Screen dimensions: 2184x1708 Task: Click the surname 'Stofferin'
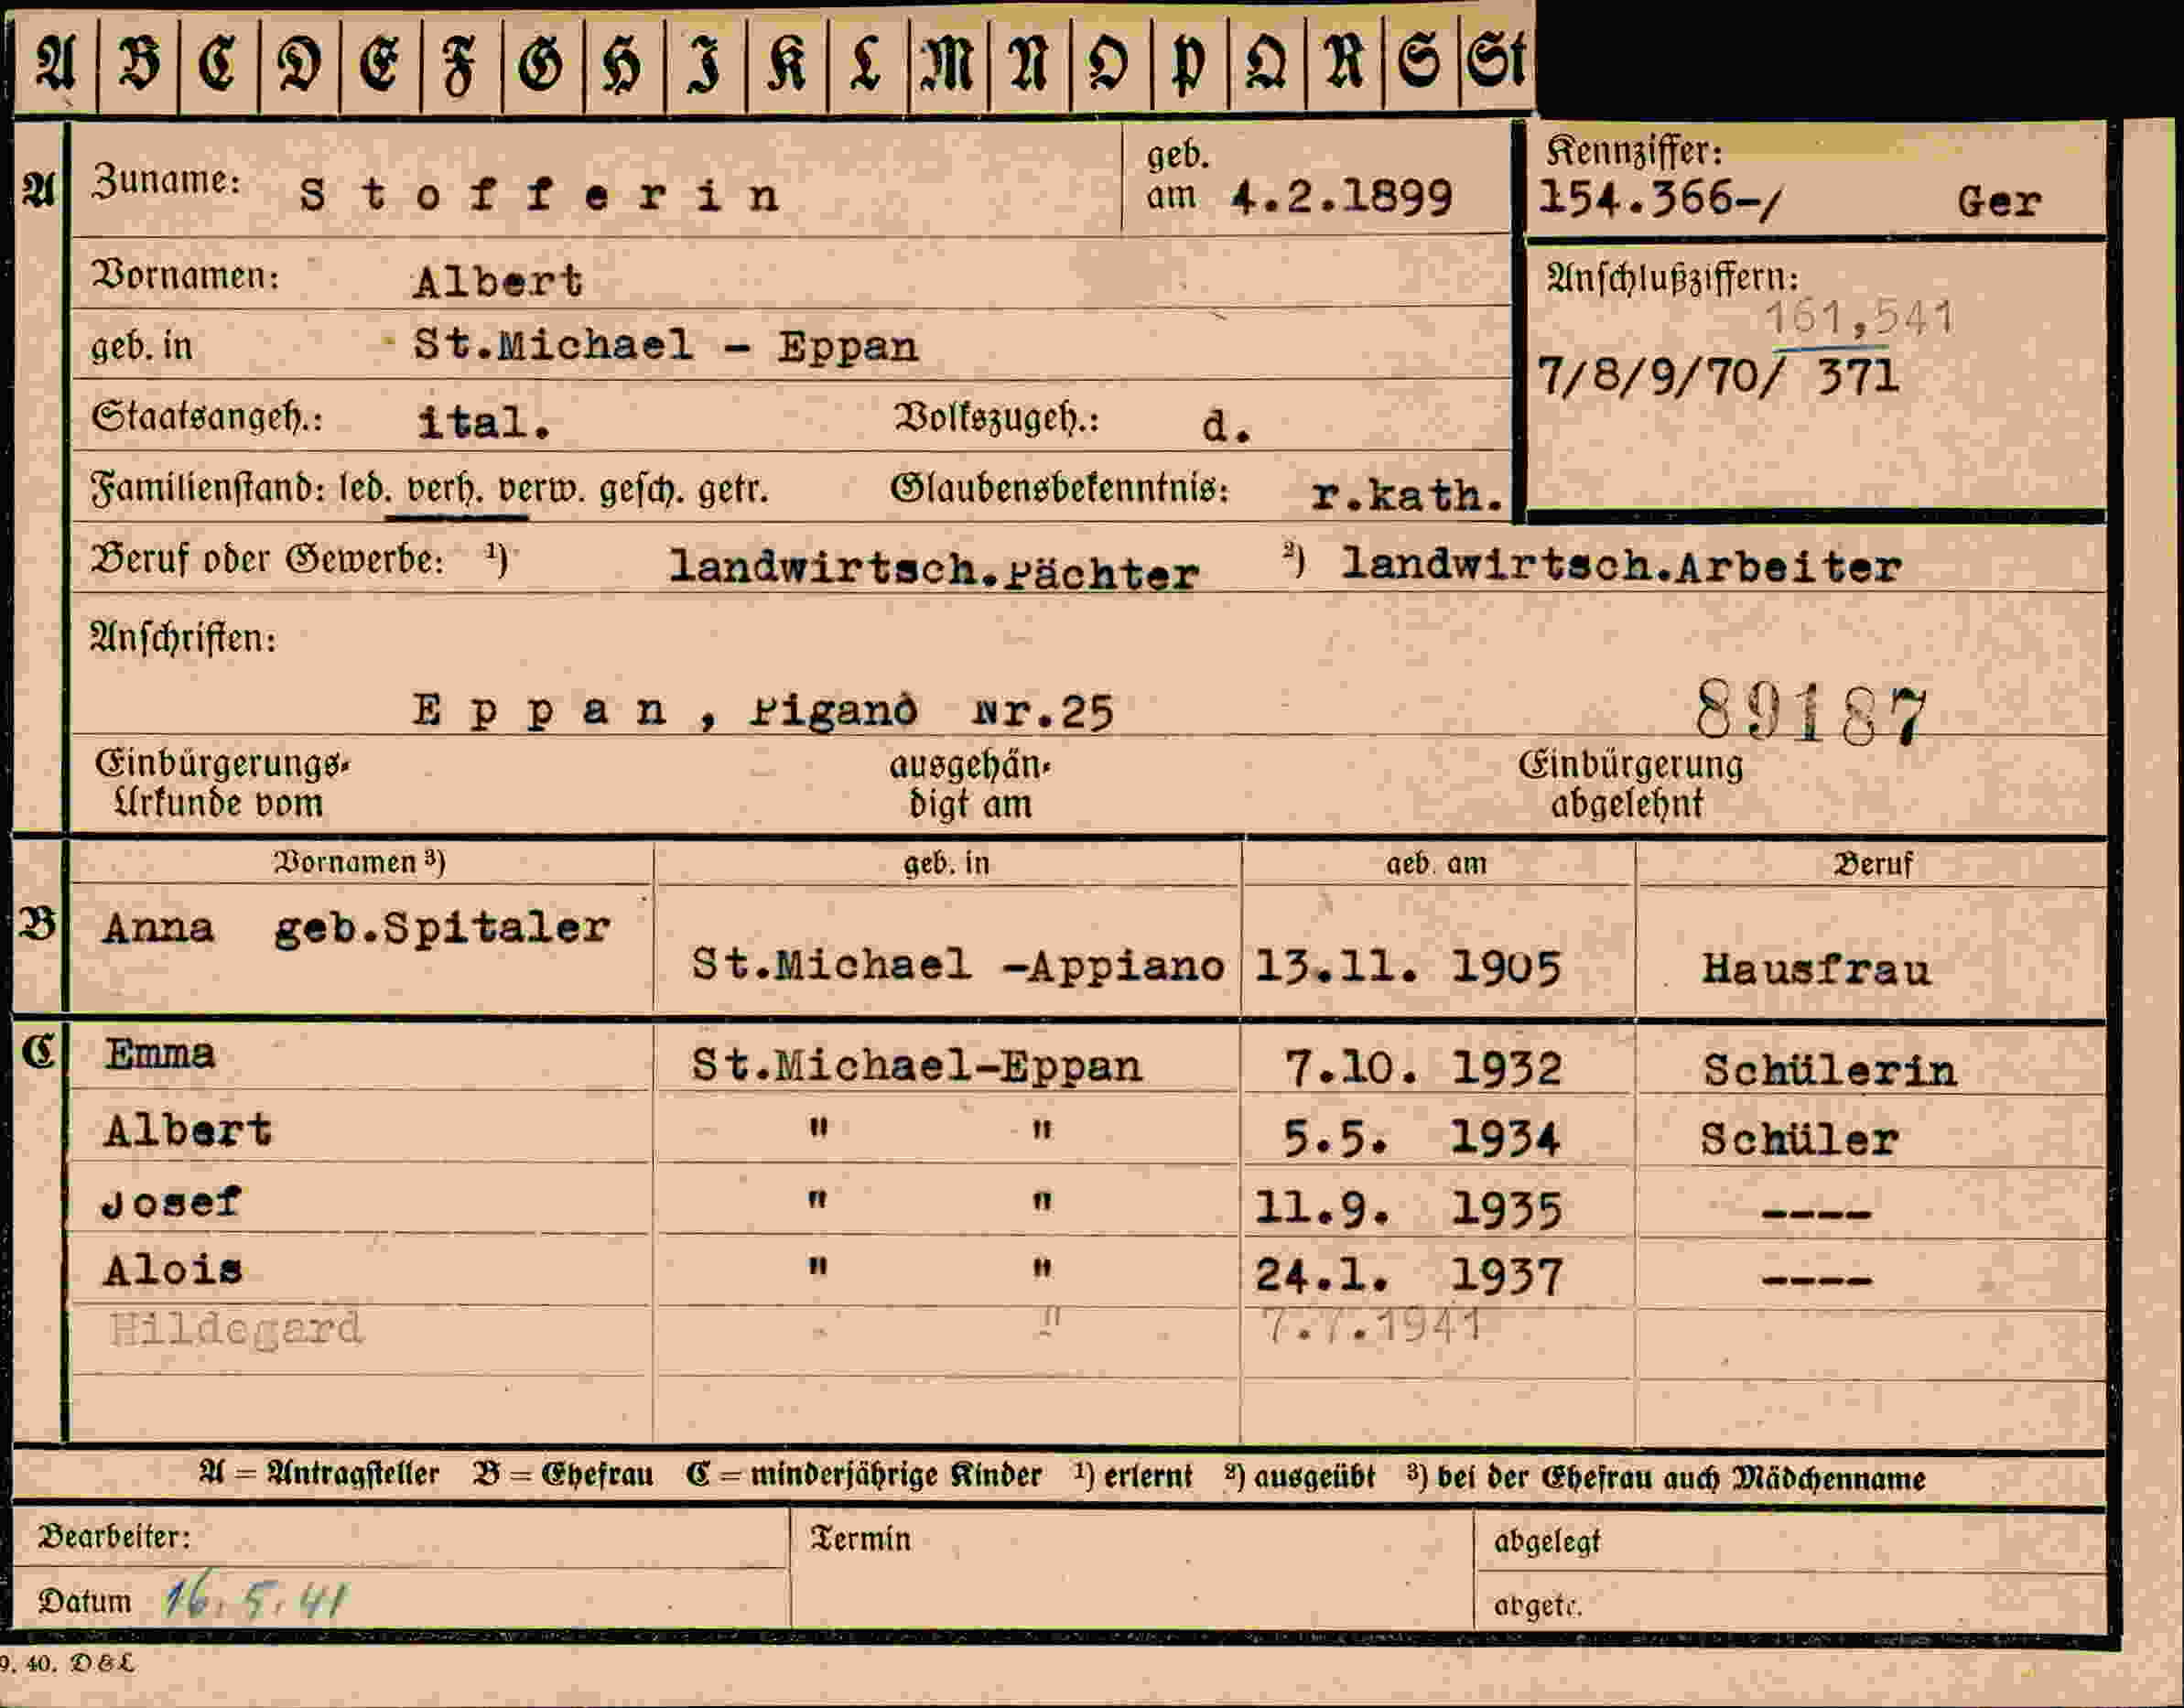click(x=540, y=193)
